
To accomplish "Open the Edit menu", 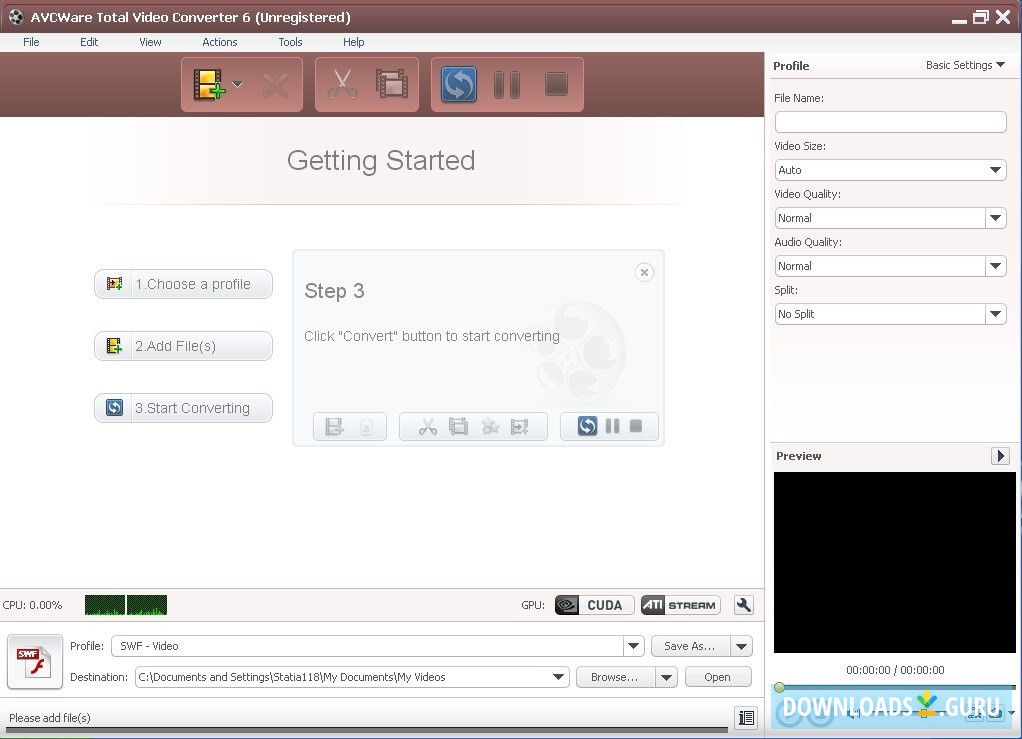I will 89,42.
